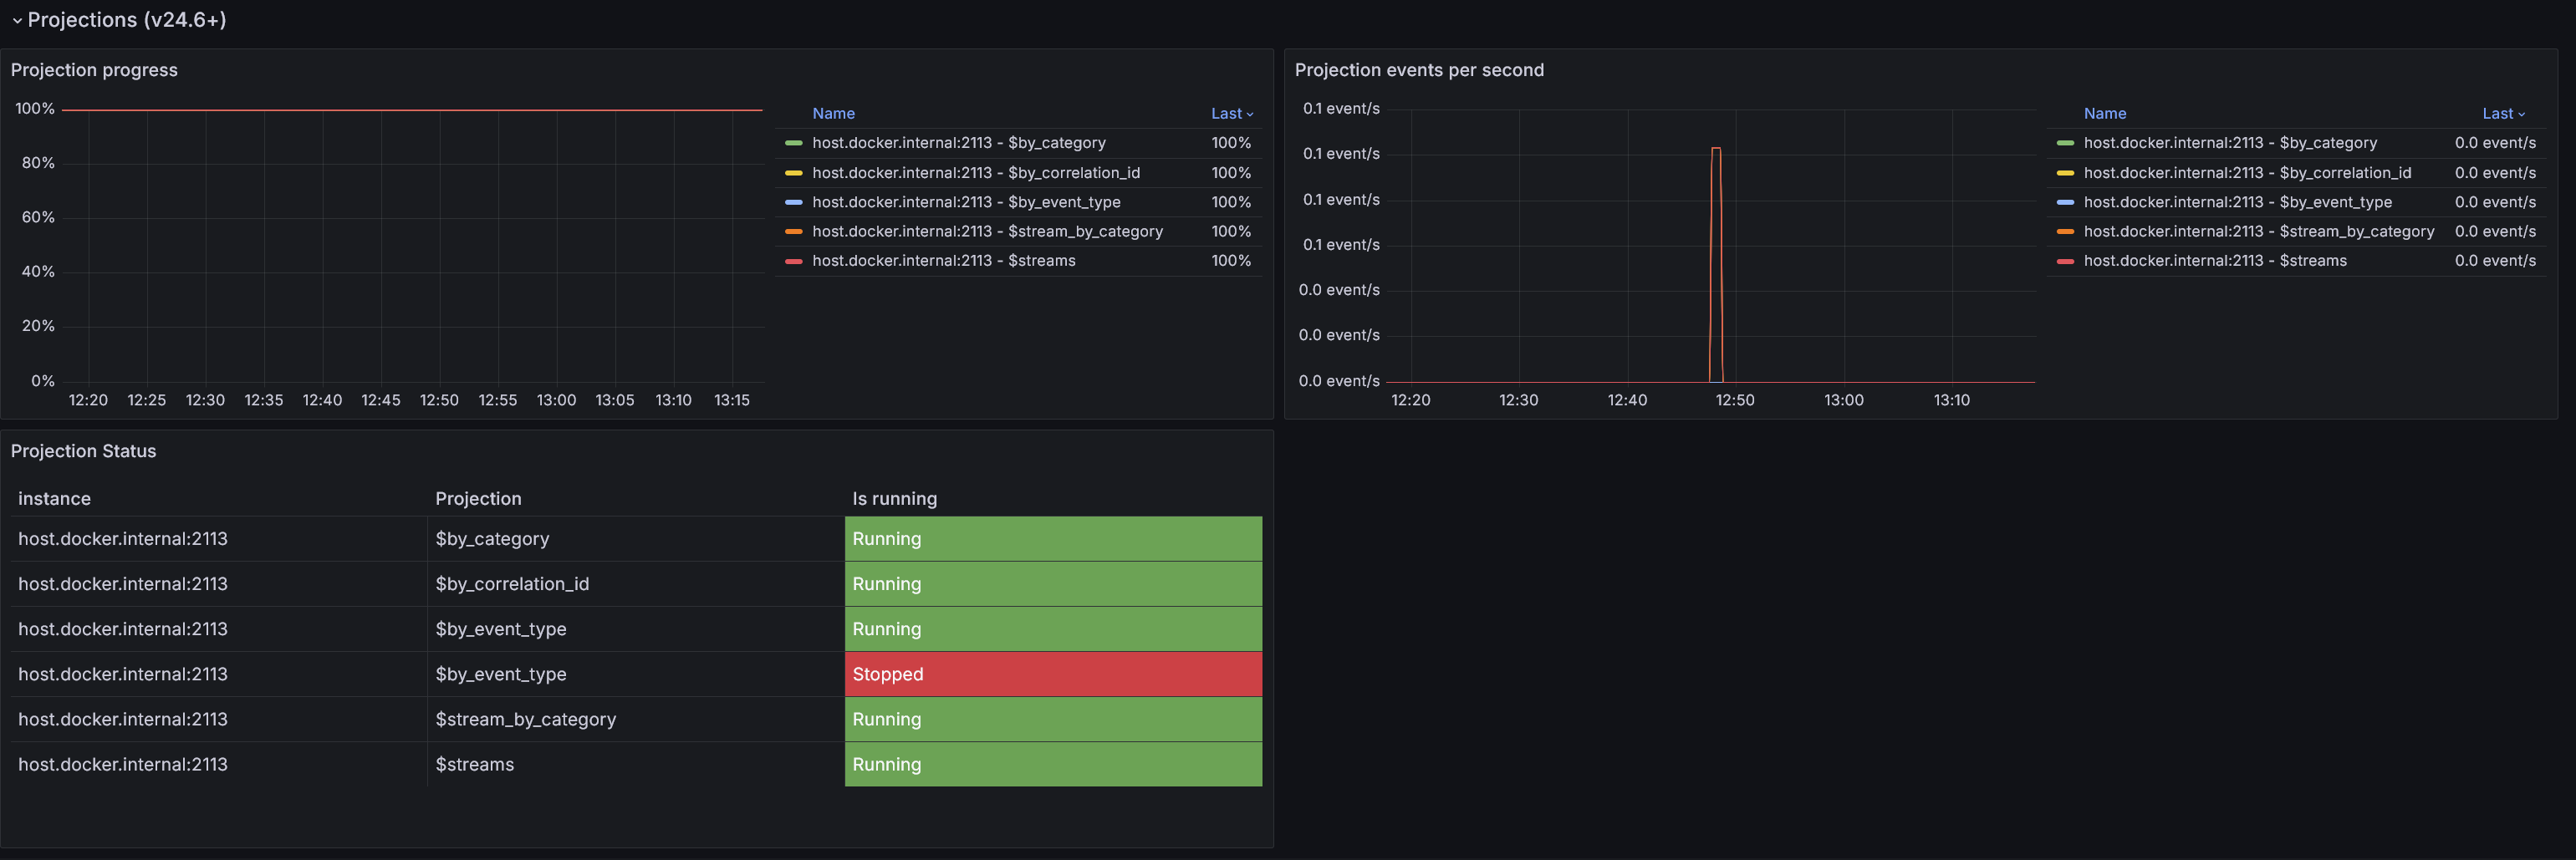Click red $streams swatch in Projection progress legend
Screen dimensions: 2576x860
pyautogui.click(x=794, y=261)
